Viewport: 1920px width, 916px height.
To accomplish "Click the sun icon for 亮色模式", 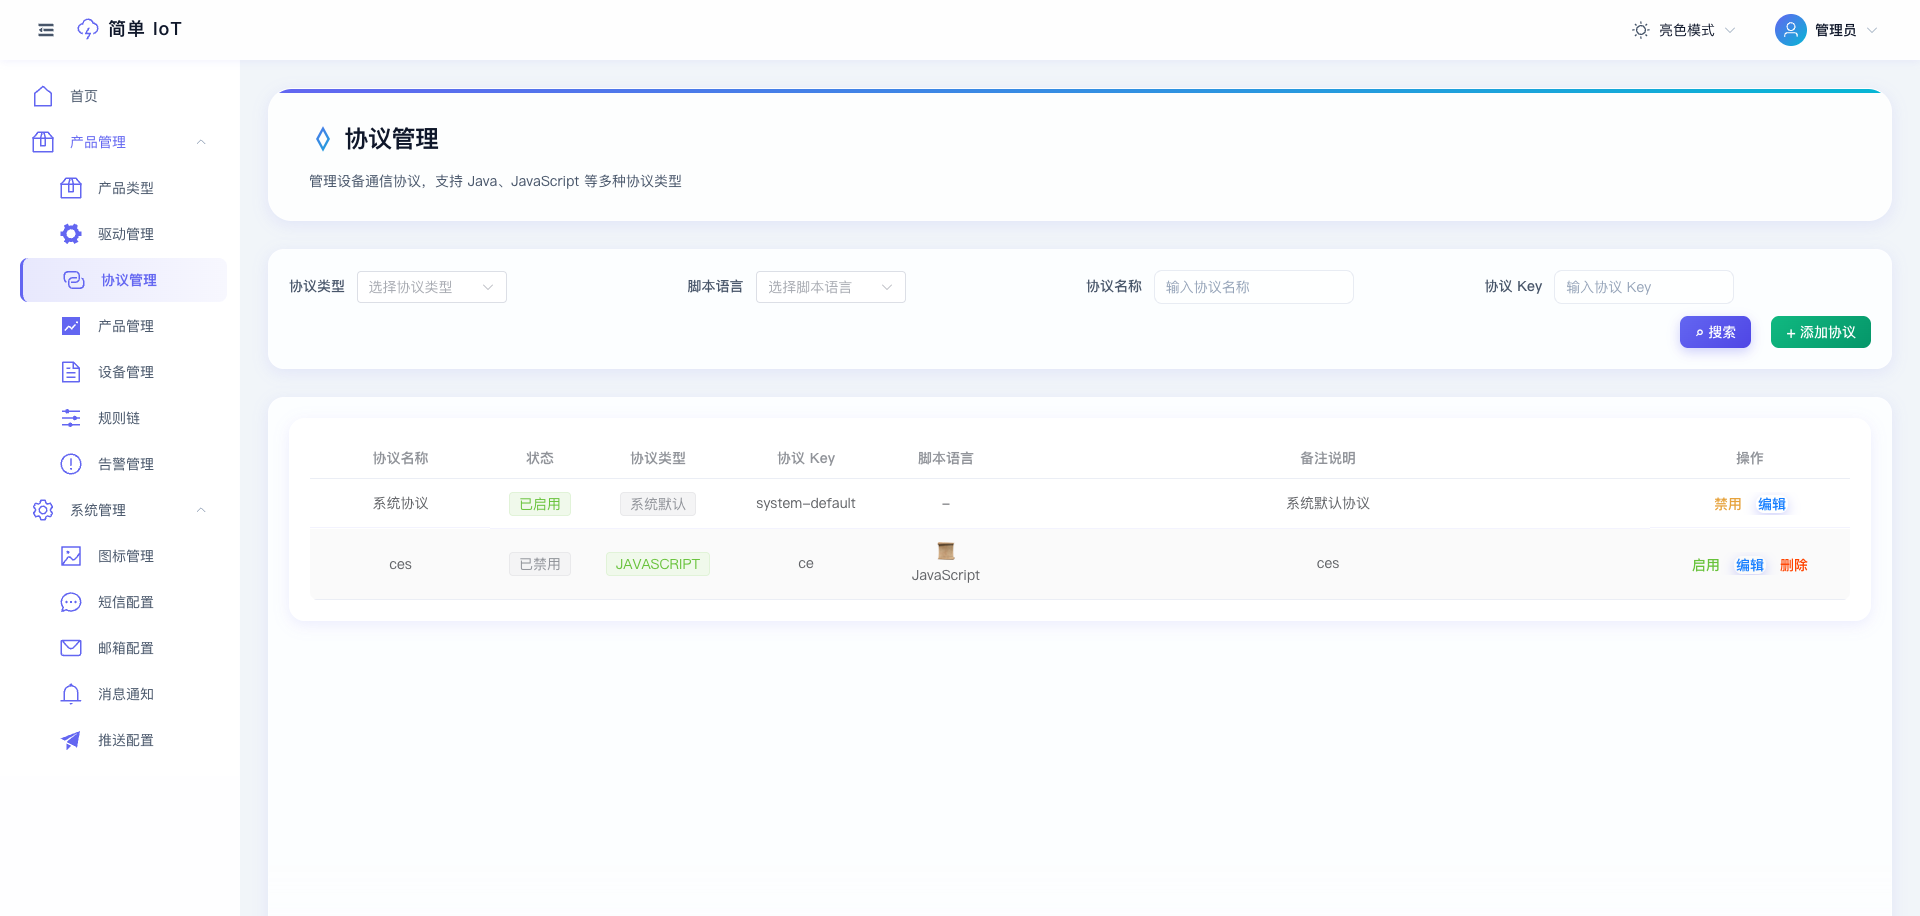I will tap(1641, 30).
